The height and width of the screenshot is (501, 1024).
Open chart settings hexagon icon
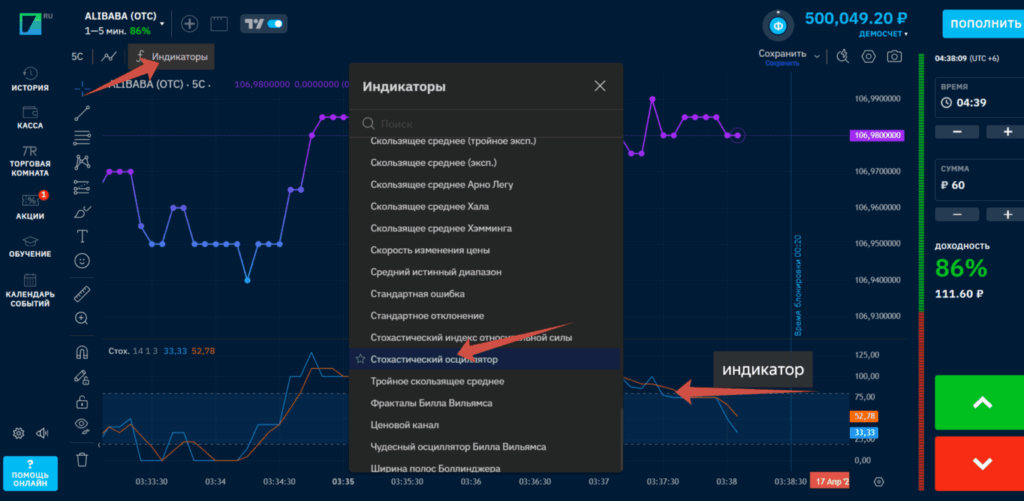tap(868, 57)
